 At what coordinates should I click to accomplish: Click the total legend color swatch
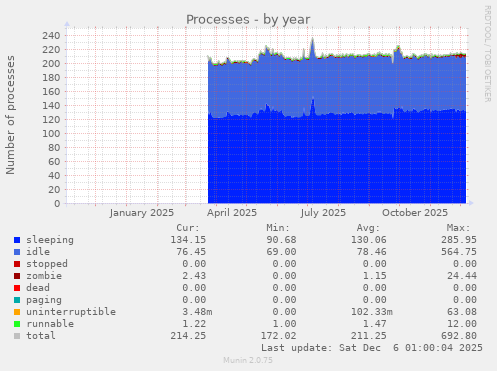pos(17,336)
